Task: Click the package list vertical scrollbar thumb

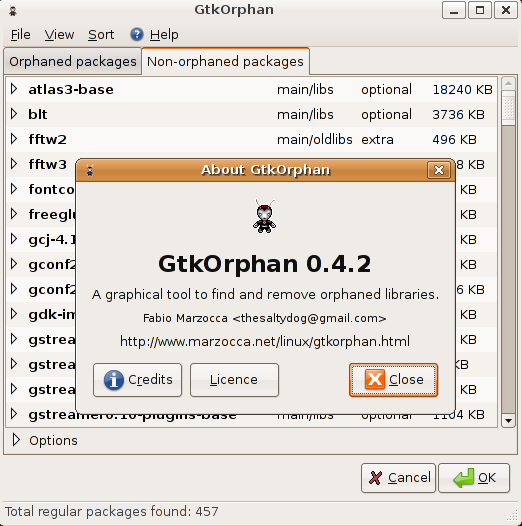Action: (508, 109)
